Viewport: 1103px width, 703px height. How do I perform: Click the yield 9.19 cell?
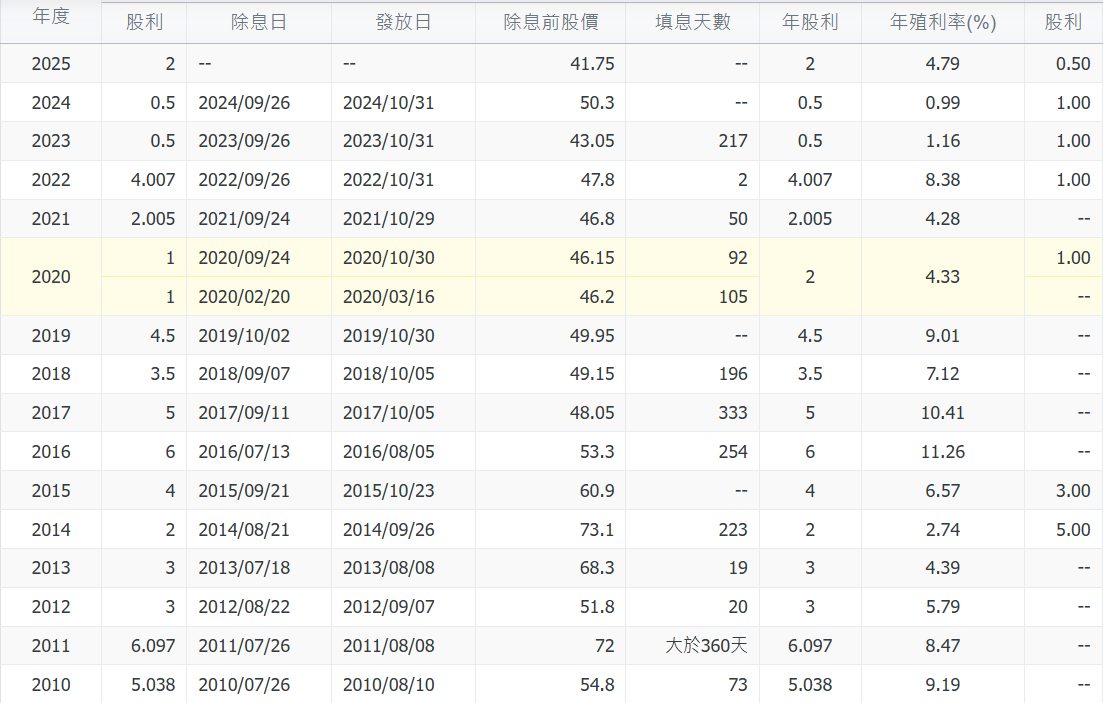click(x=943, y=685)
